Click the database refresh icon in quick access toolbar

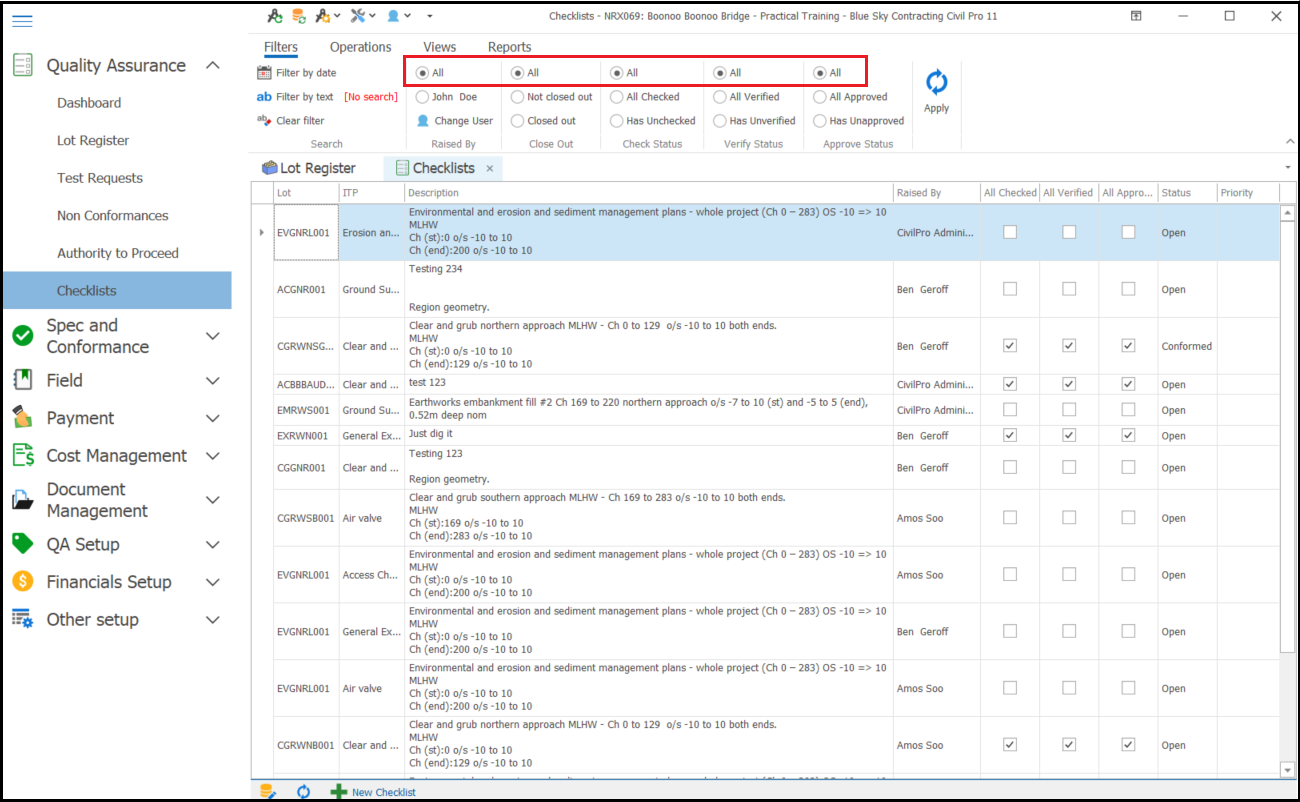pyautogui.click(x=298, y=16)
